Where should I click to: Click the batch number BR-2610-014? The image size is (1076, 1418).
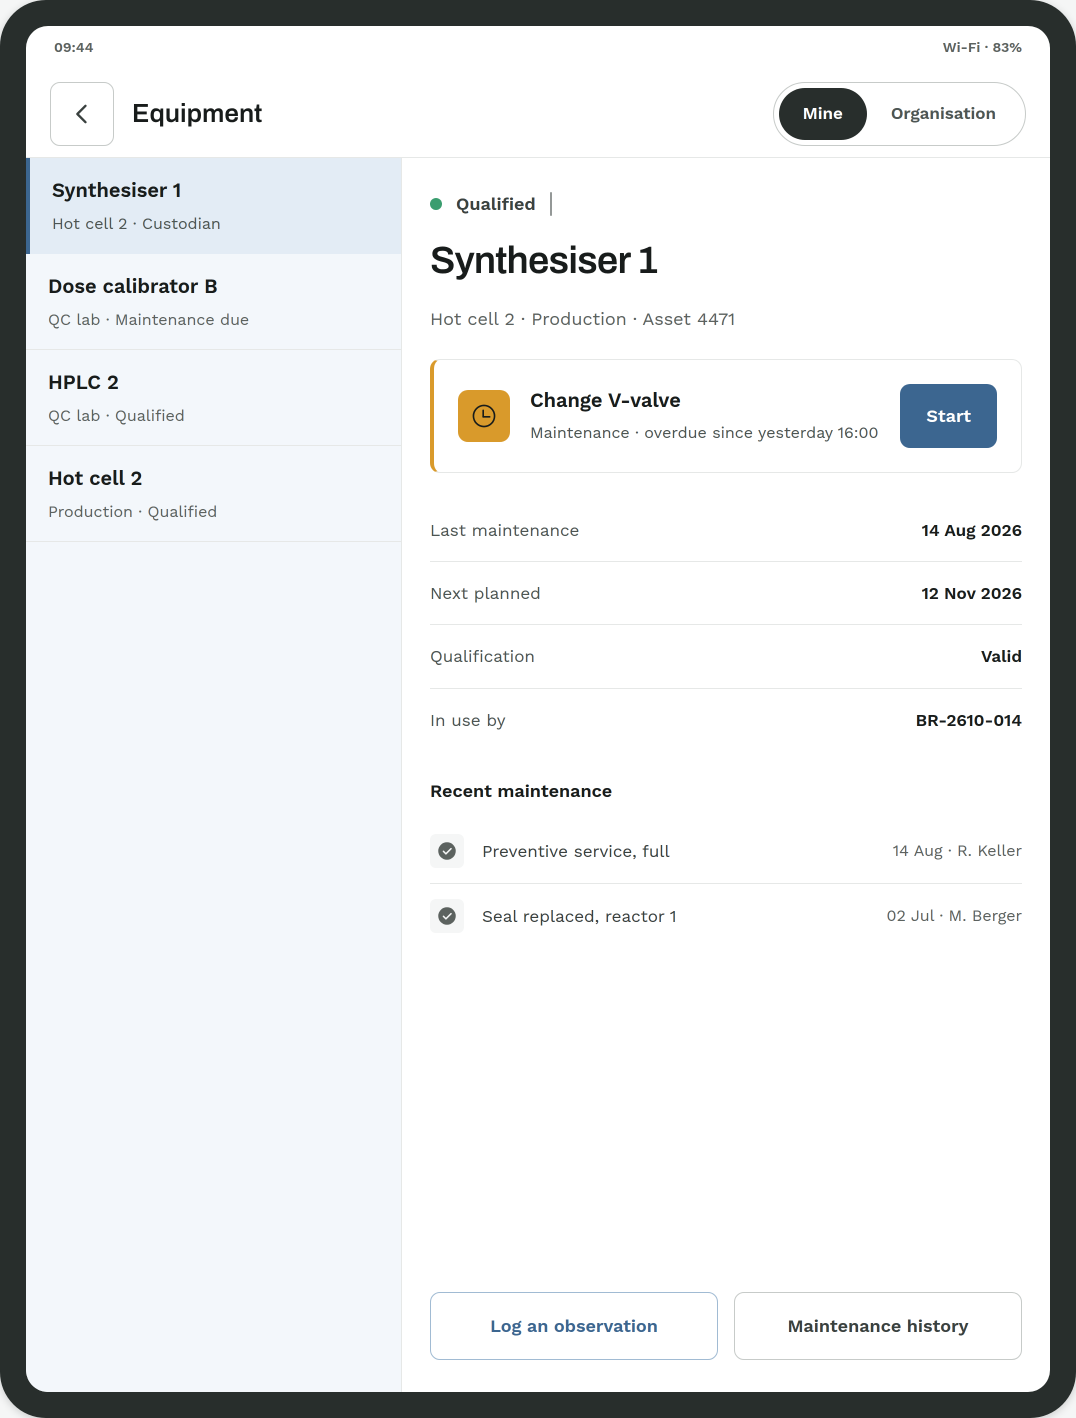point(968,720)
